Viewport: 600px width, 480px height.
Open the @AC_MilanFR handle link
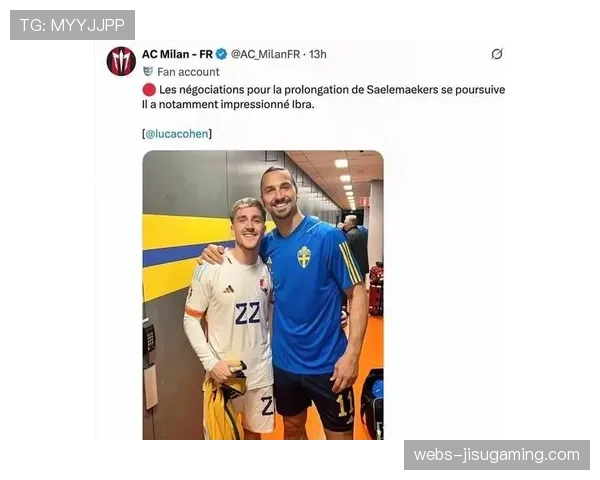265,54
